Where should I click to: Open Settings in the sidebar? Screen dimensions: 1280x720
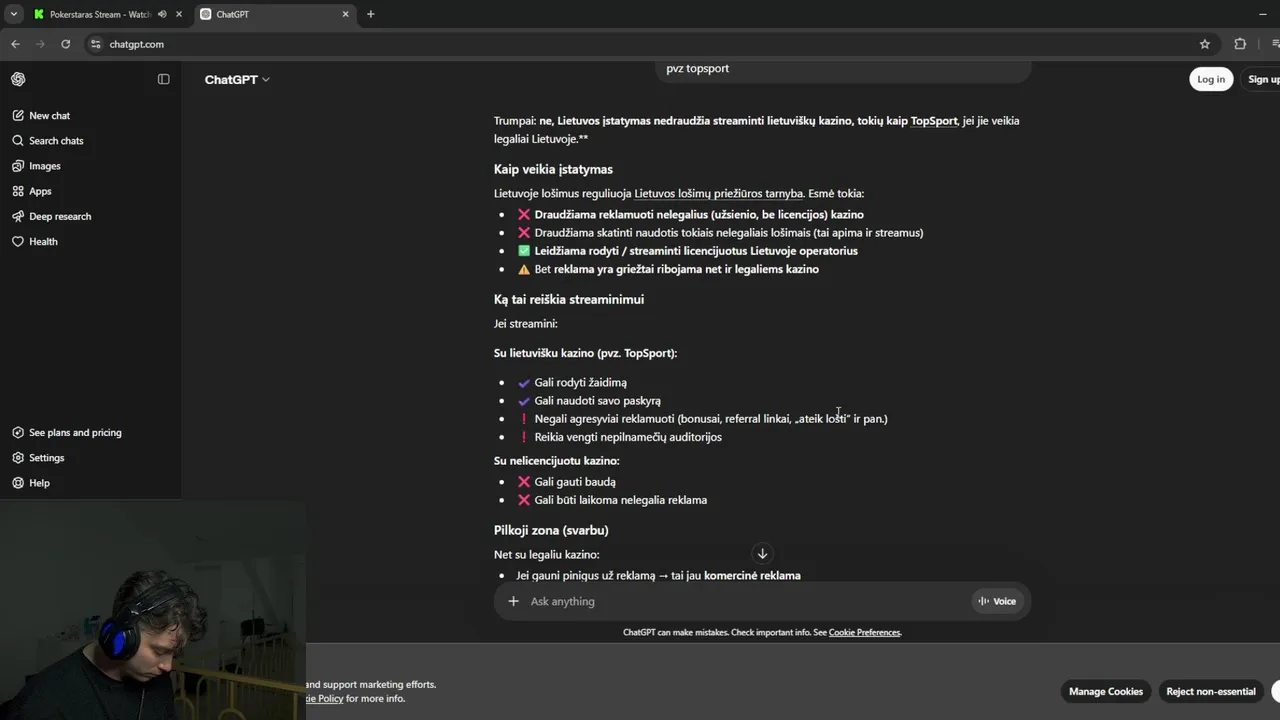pyautogui.click(x=46, y=458)
